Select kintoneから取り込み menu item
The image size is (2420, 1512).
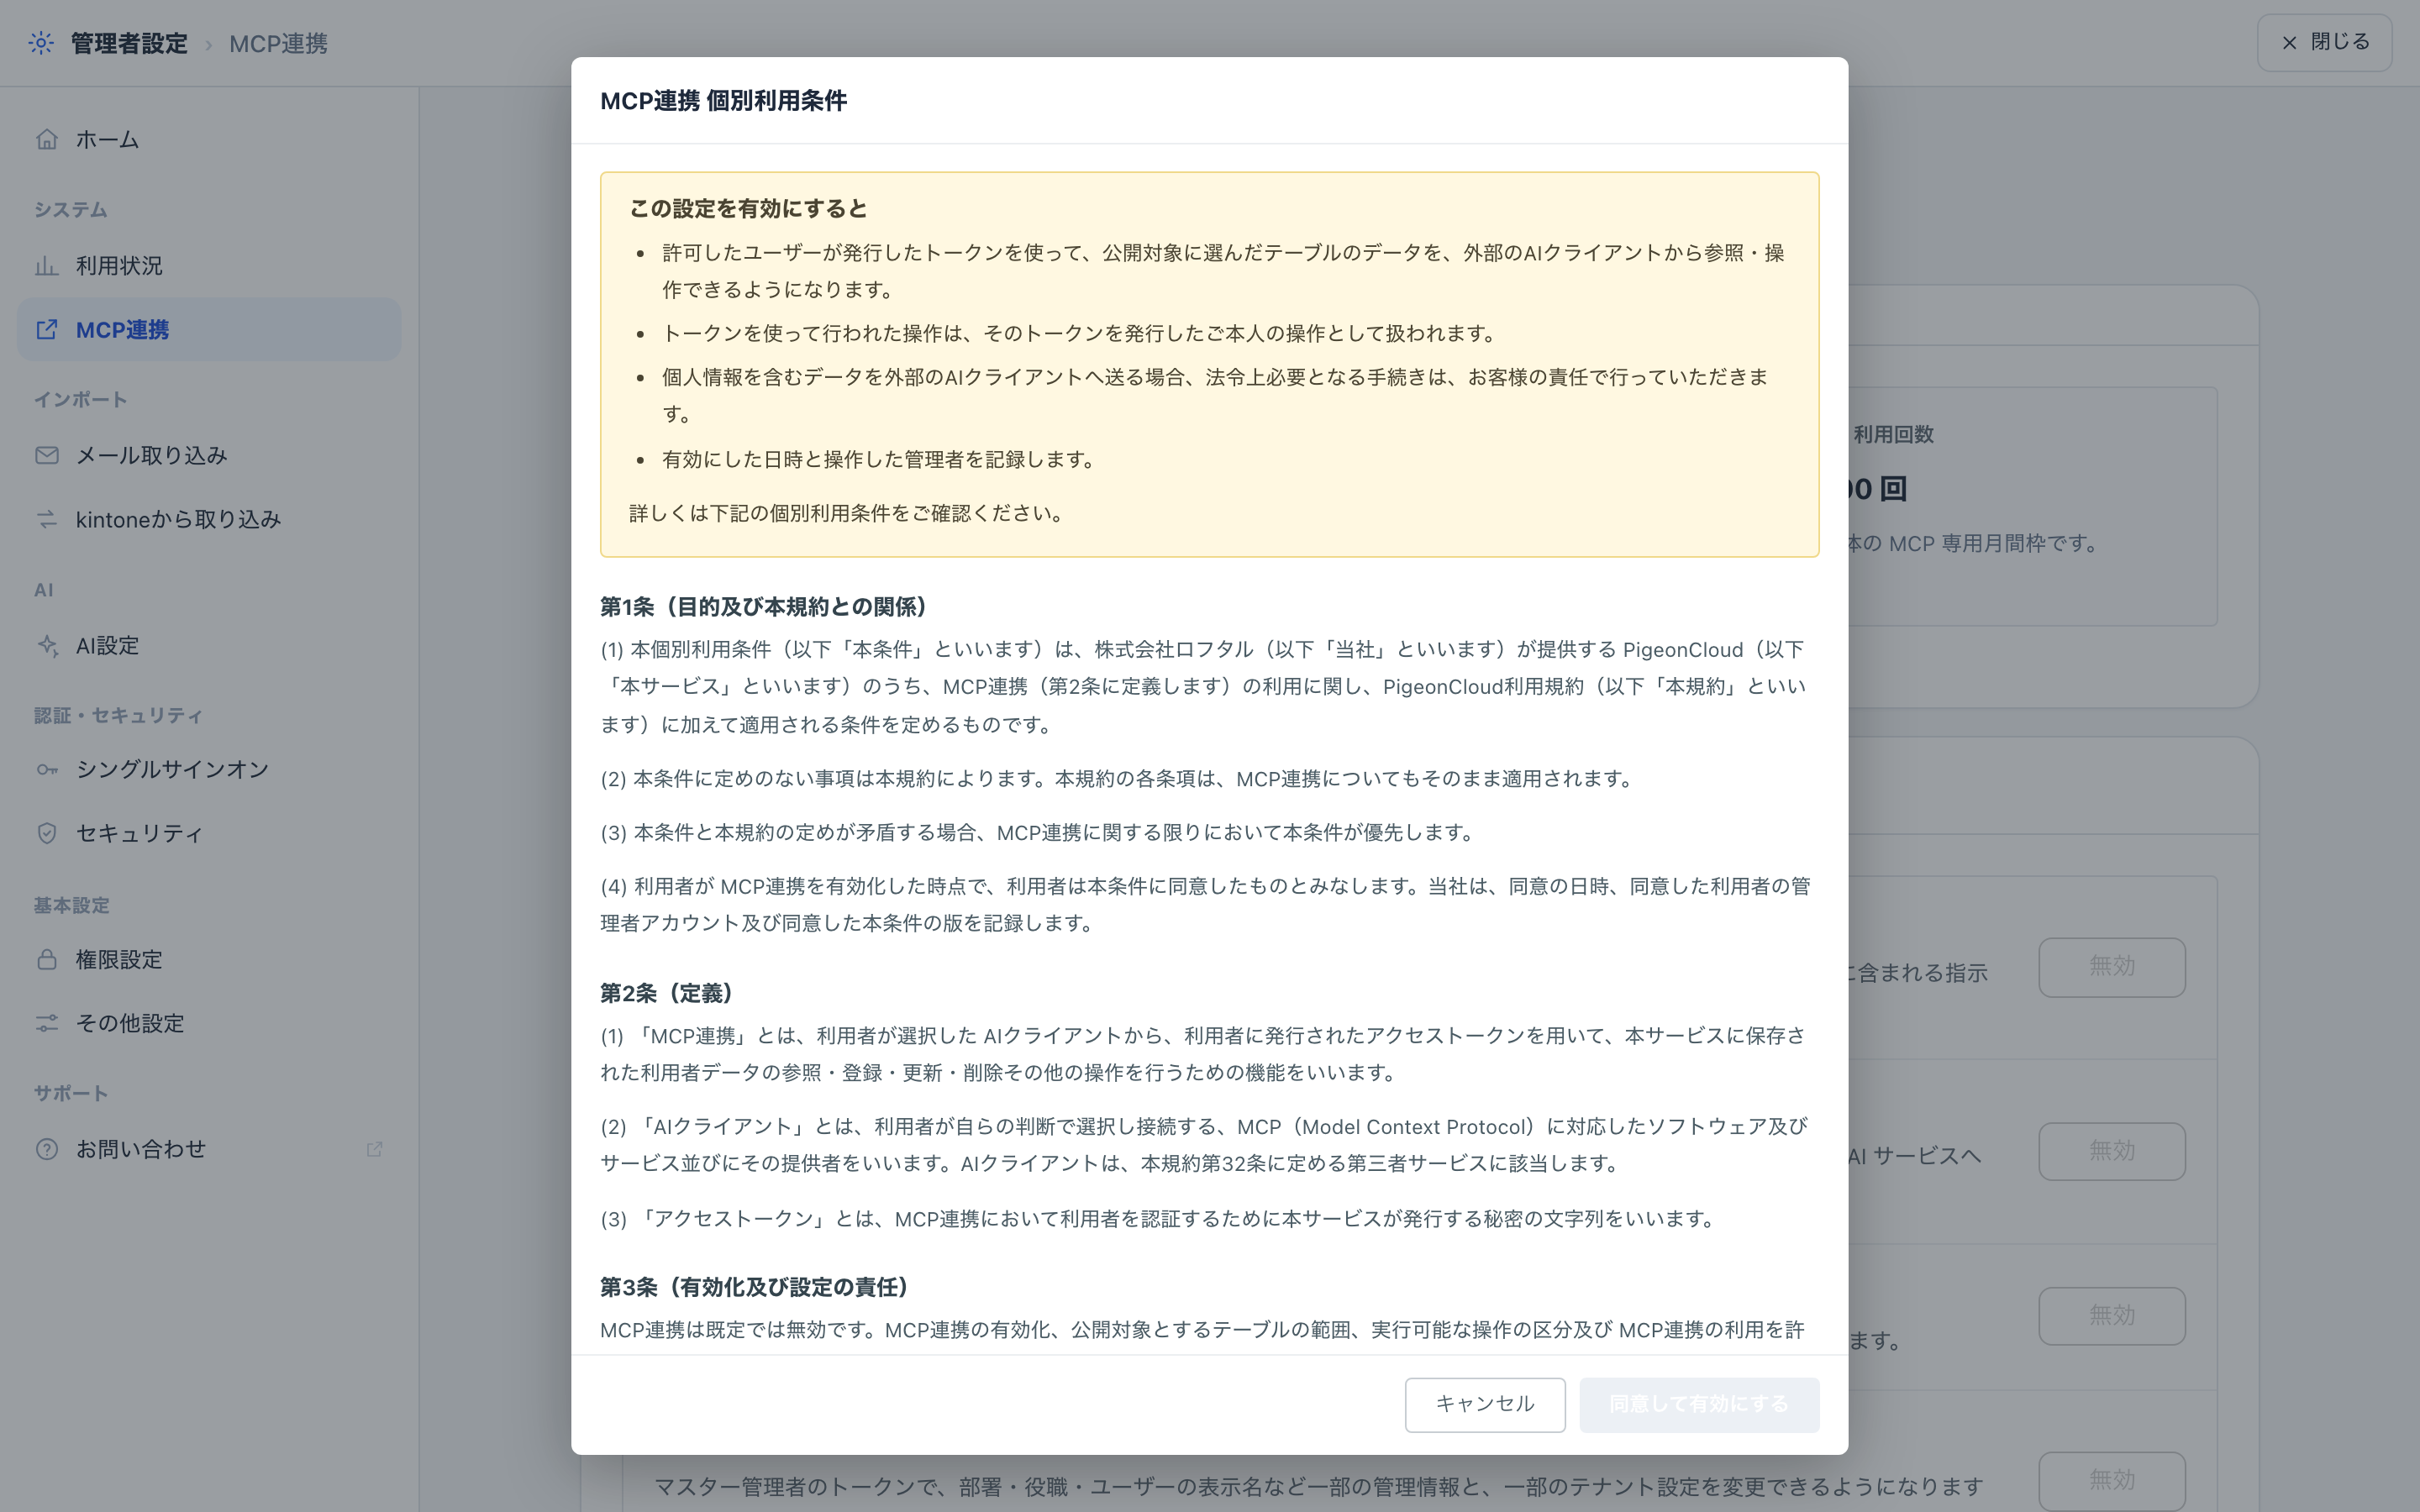click(x=209, y=519)
